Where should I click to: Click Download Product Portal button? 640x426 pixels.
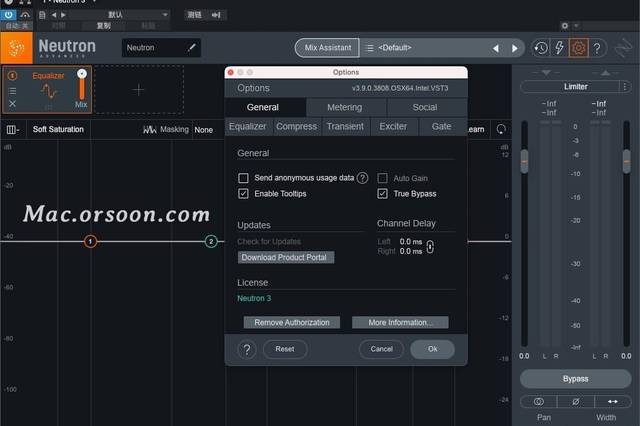(286, 257)
